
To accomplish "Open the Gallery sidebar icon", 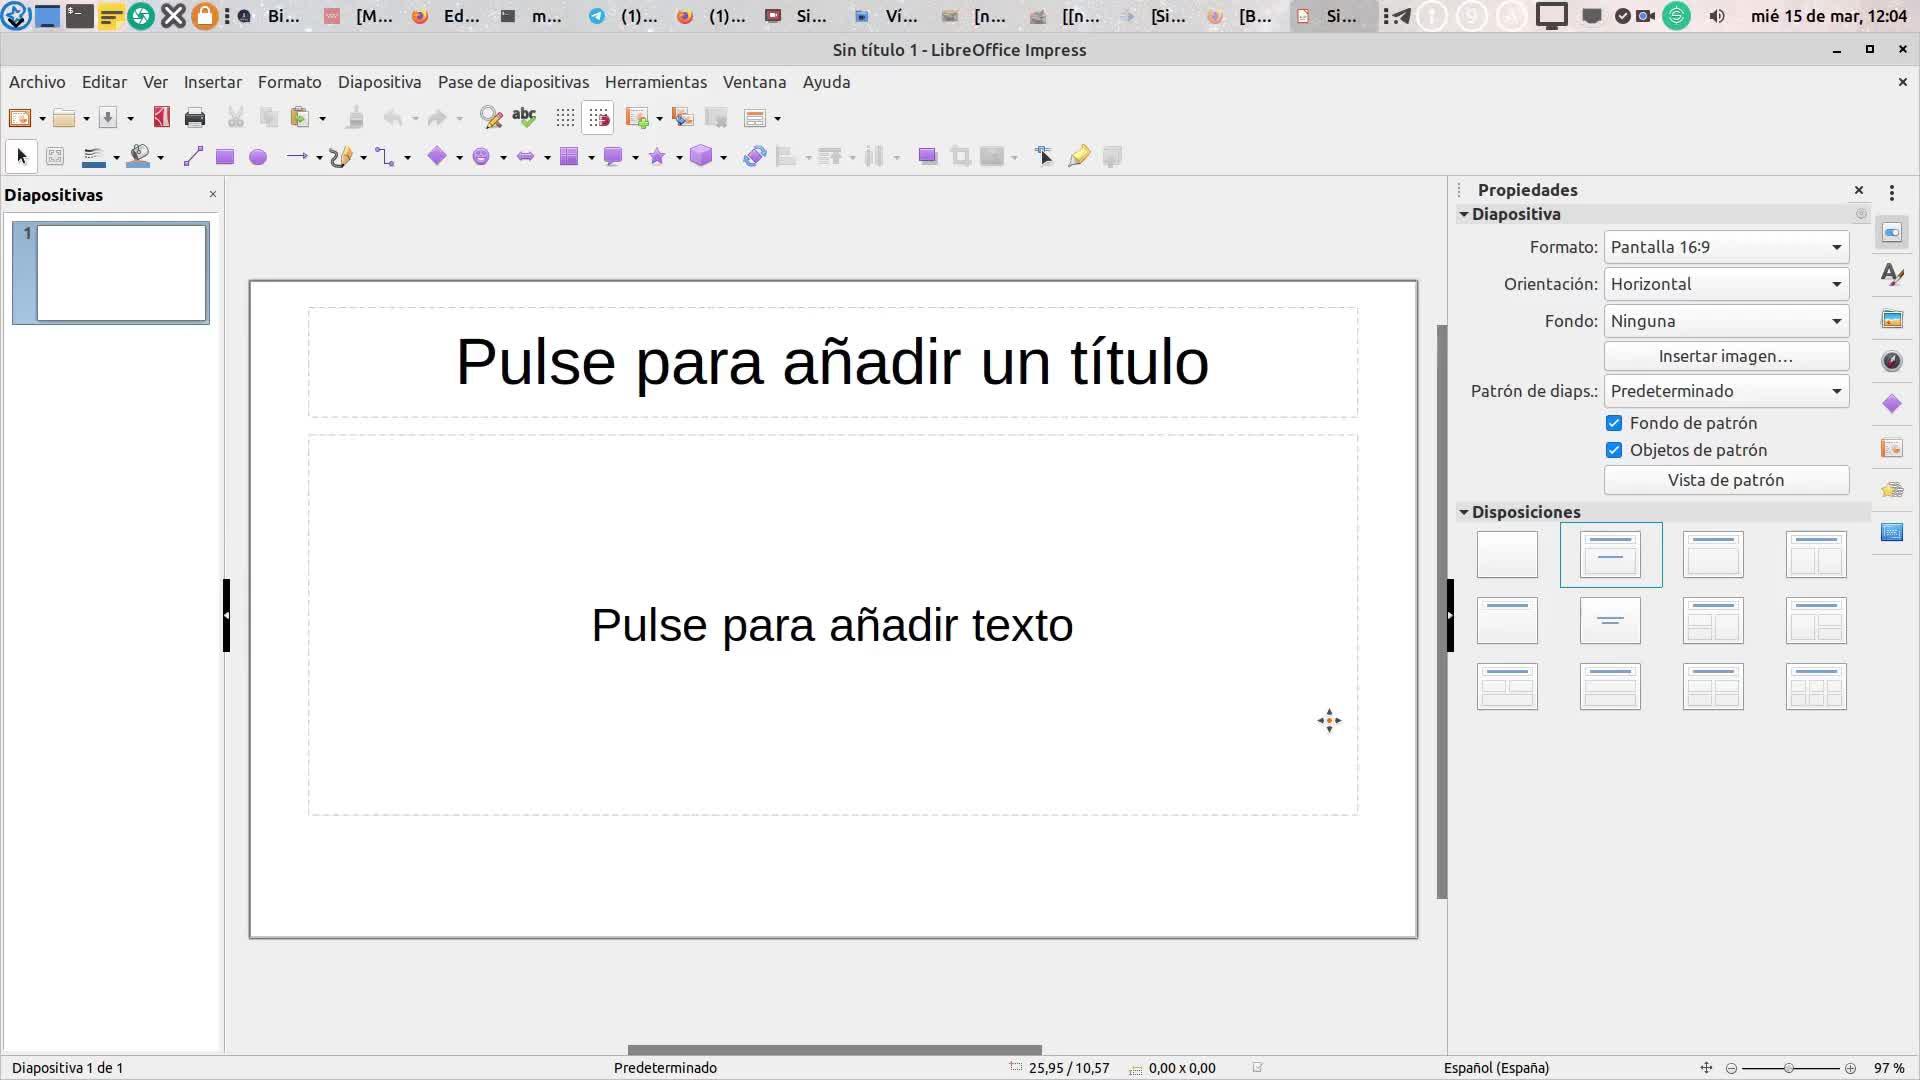I will 1892,319.
